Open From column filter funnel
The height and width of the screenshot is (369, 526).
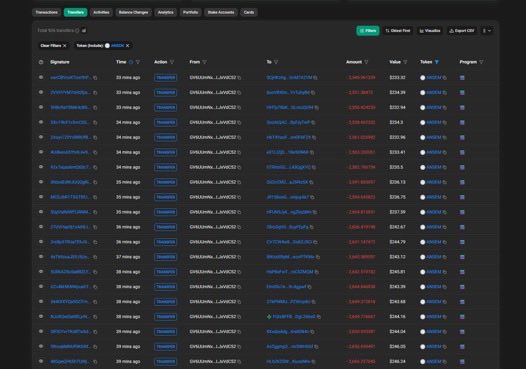(x=205, y=62)
